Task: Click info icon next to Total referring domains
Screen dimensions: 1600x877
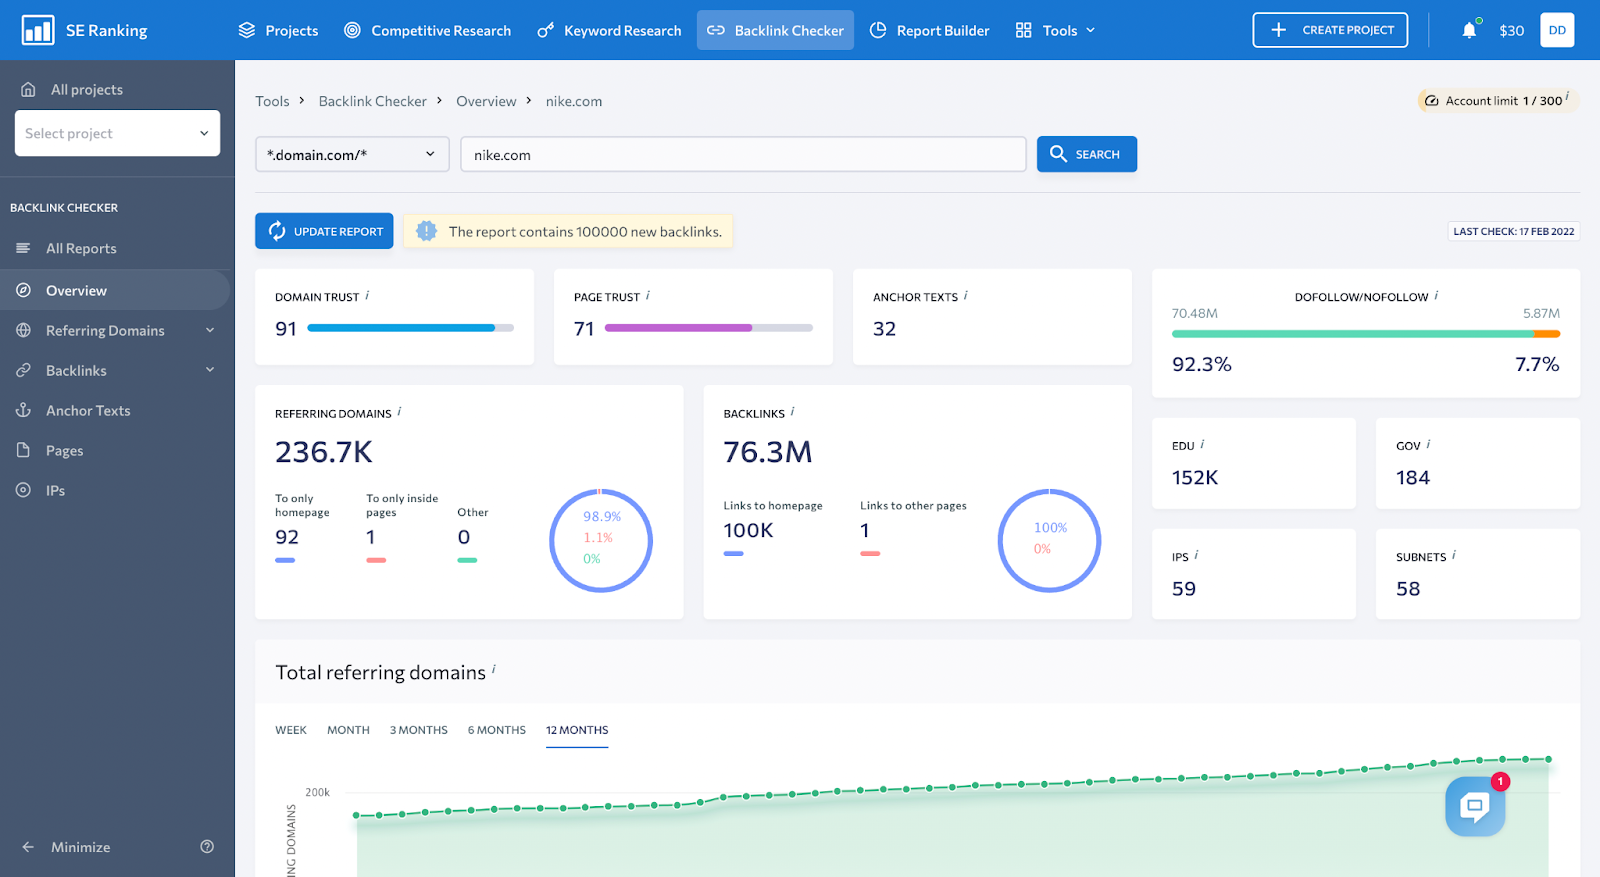Action: [494, 669]
